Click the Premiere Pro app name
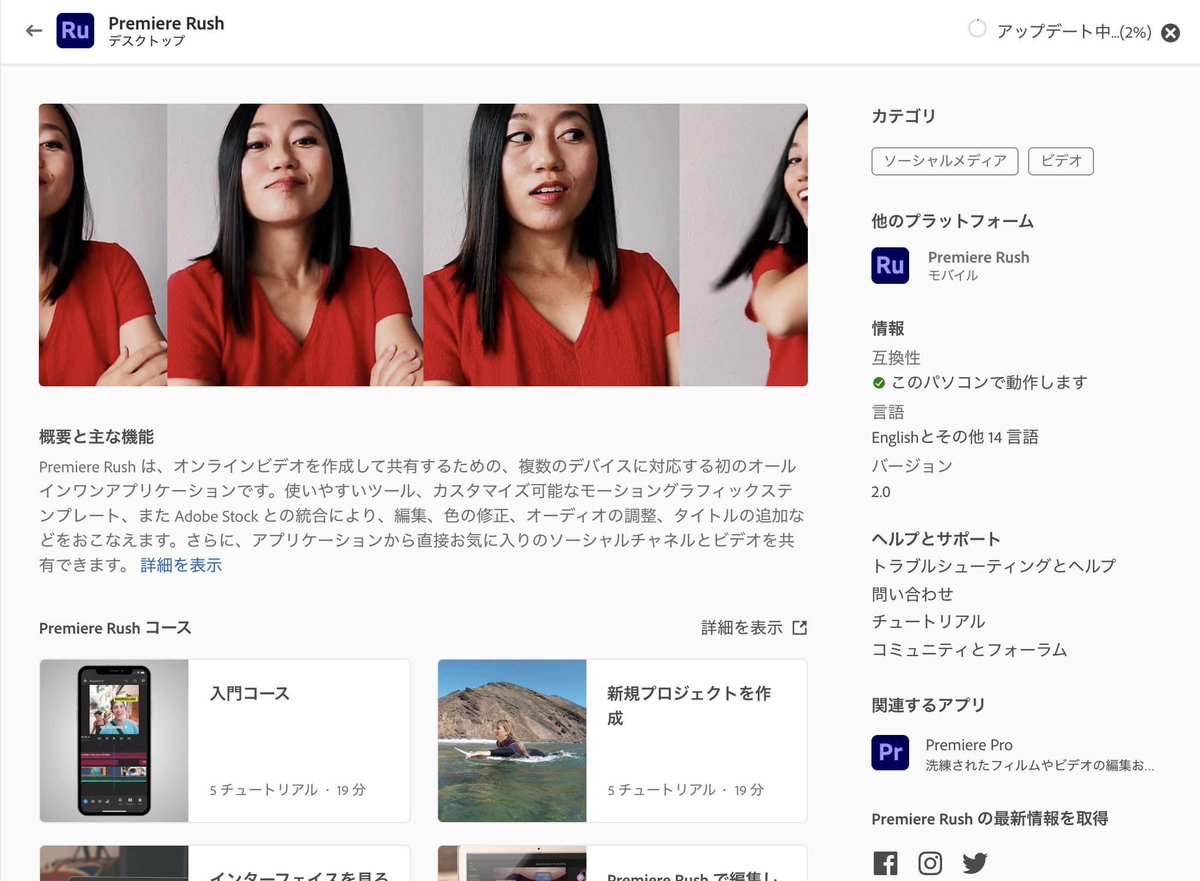1200x881 pixels. [x=969, y=745]
